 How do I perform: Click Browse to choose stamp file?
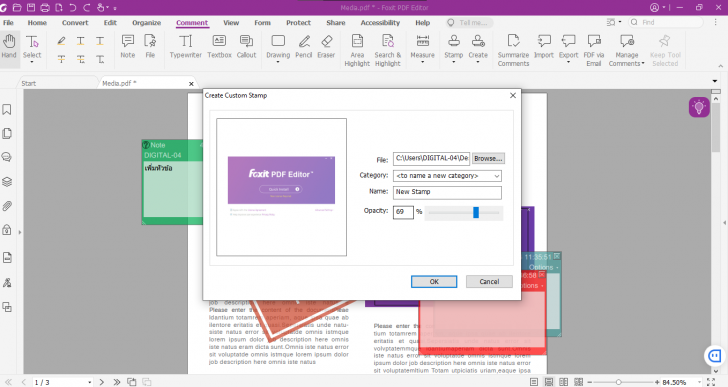(488, 158)
